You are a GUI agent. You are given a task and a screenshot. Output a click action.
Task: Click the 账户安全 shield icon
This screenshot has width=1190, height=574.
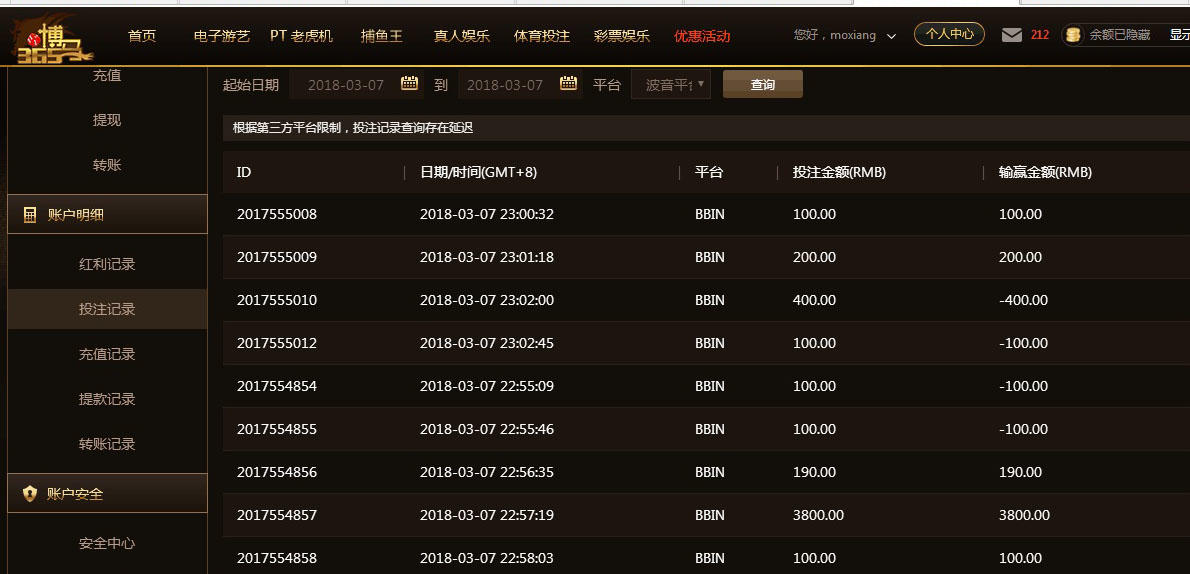coord(30,494)
